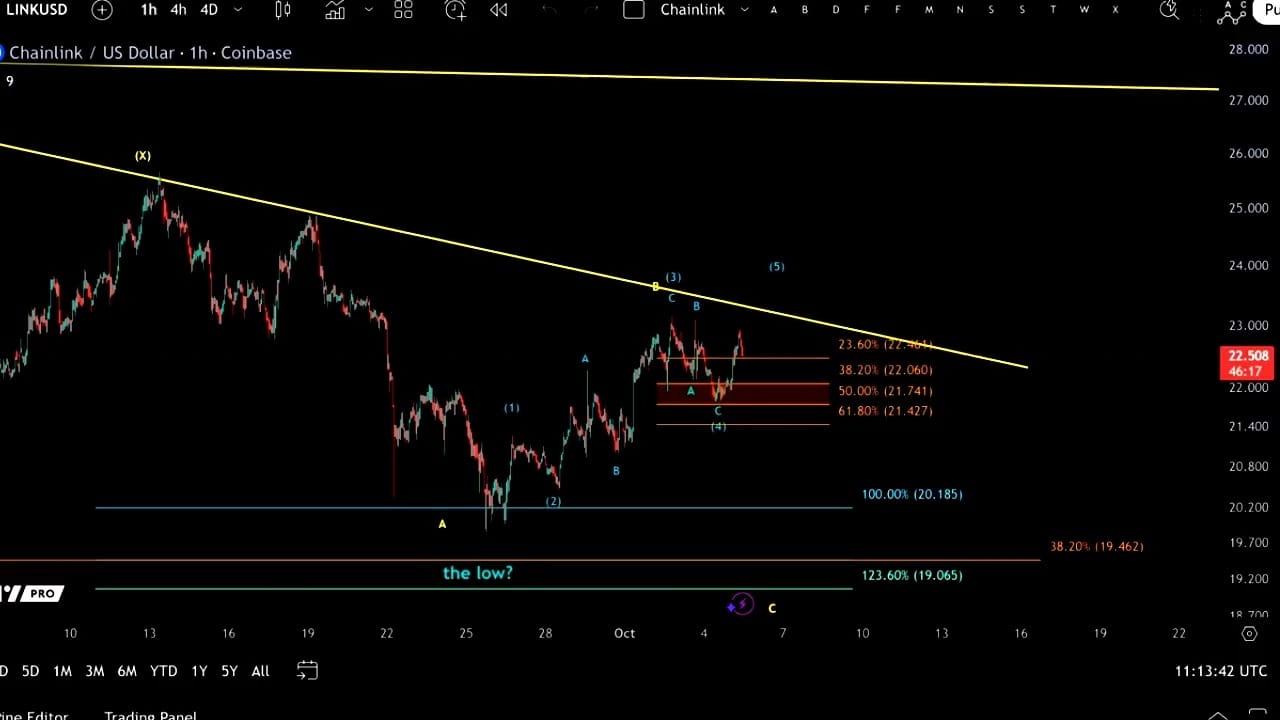Click the 27.000 price axis level
The height and width of the screenshot is (720, 1280).
click(1248, 101)
